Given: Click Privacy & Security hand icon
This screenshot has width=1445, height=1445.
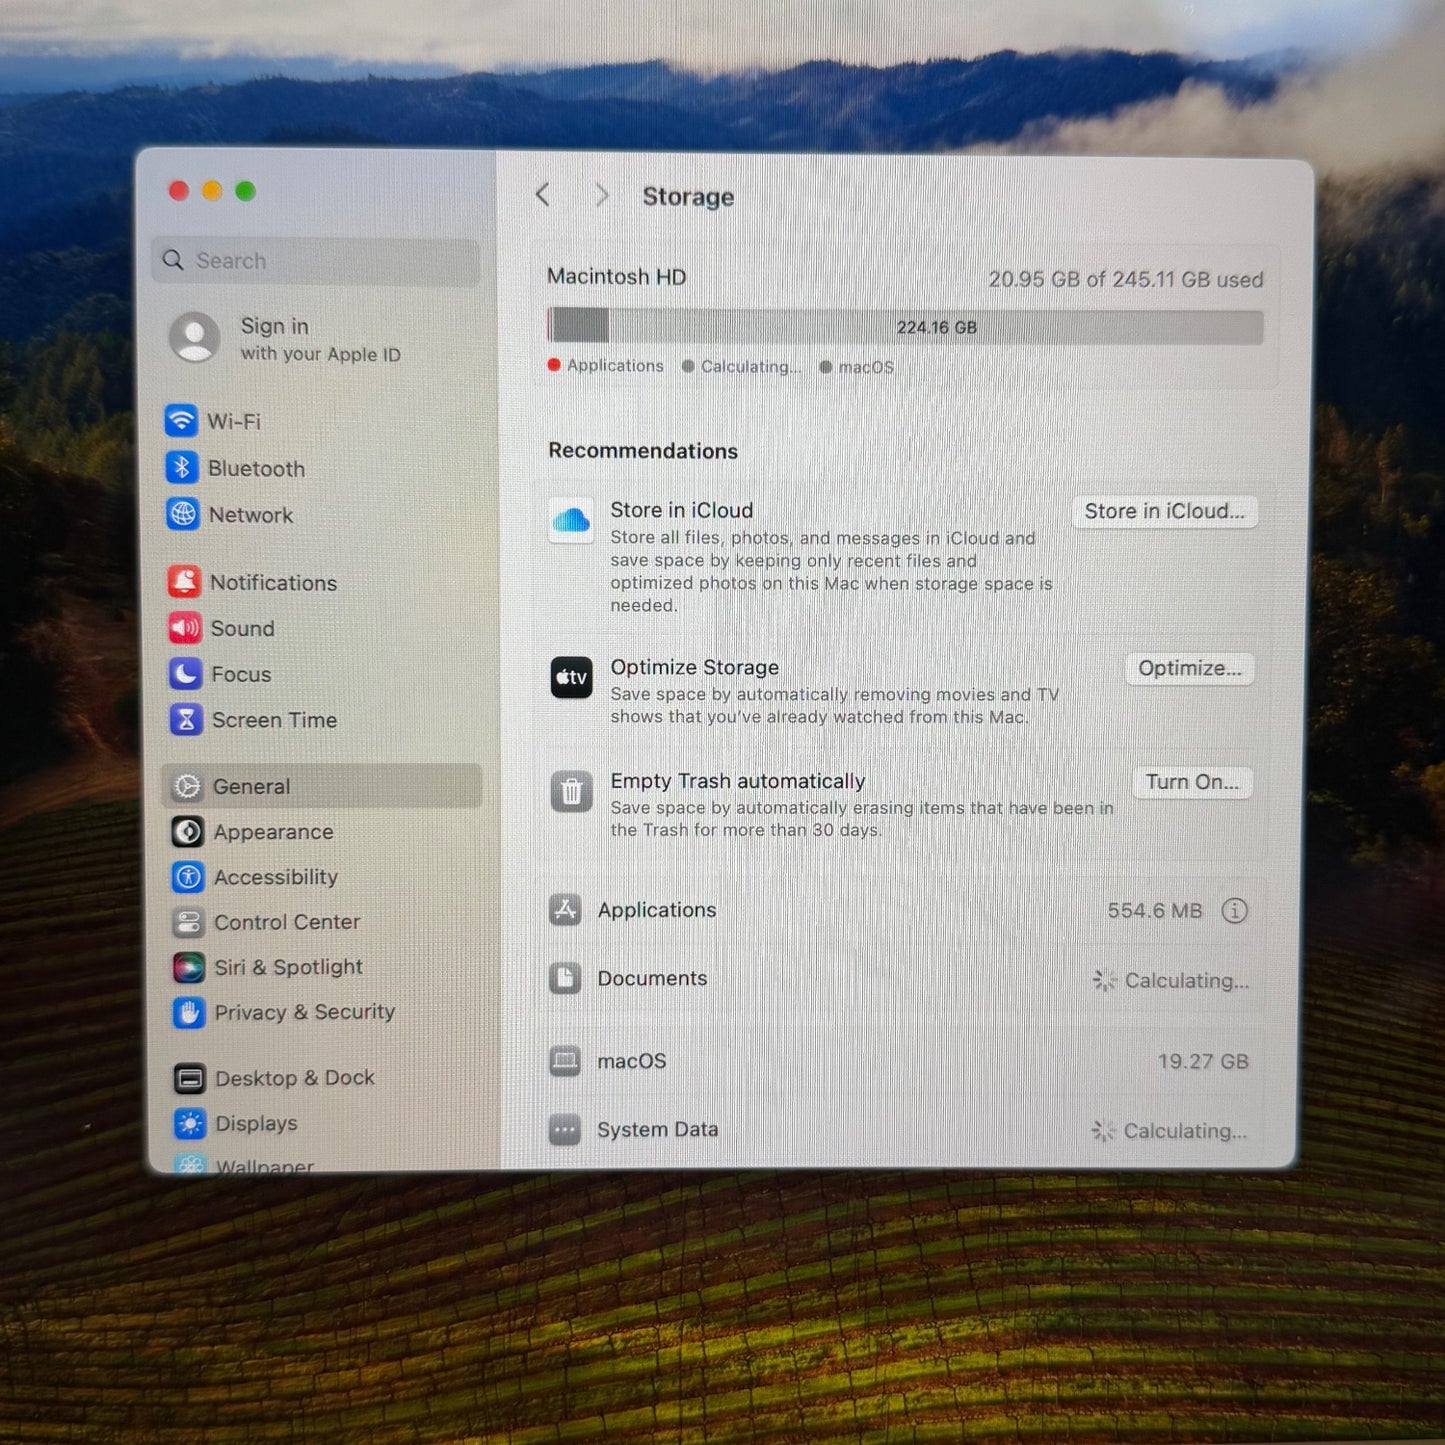Looking at the screenshot, I should (188, 1012).
